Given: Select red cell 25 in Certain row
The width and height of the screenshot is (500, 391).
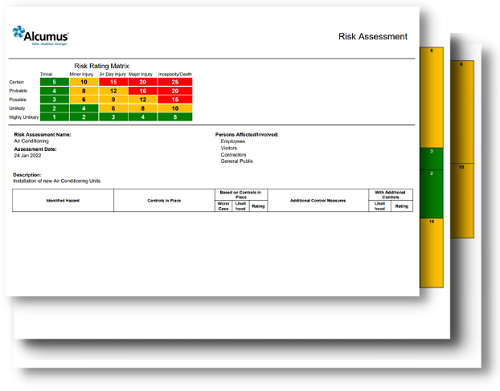Looking at the screenshot, I should [x=175, y=82].
